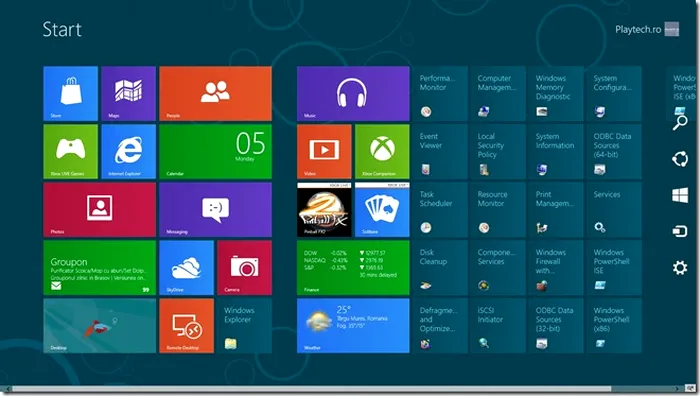The height and width of the screenshot is (396, 700).
Task: Open the SkyDrive tile
Action: click(187, 267)
